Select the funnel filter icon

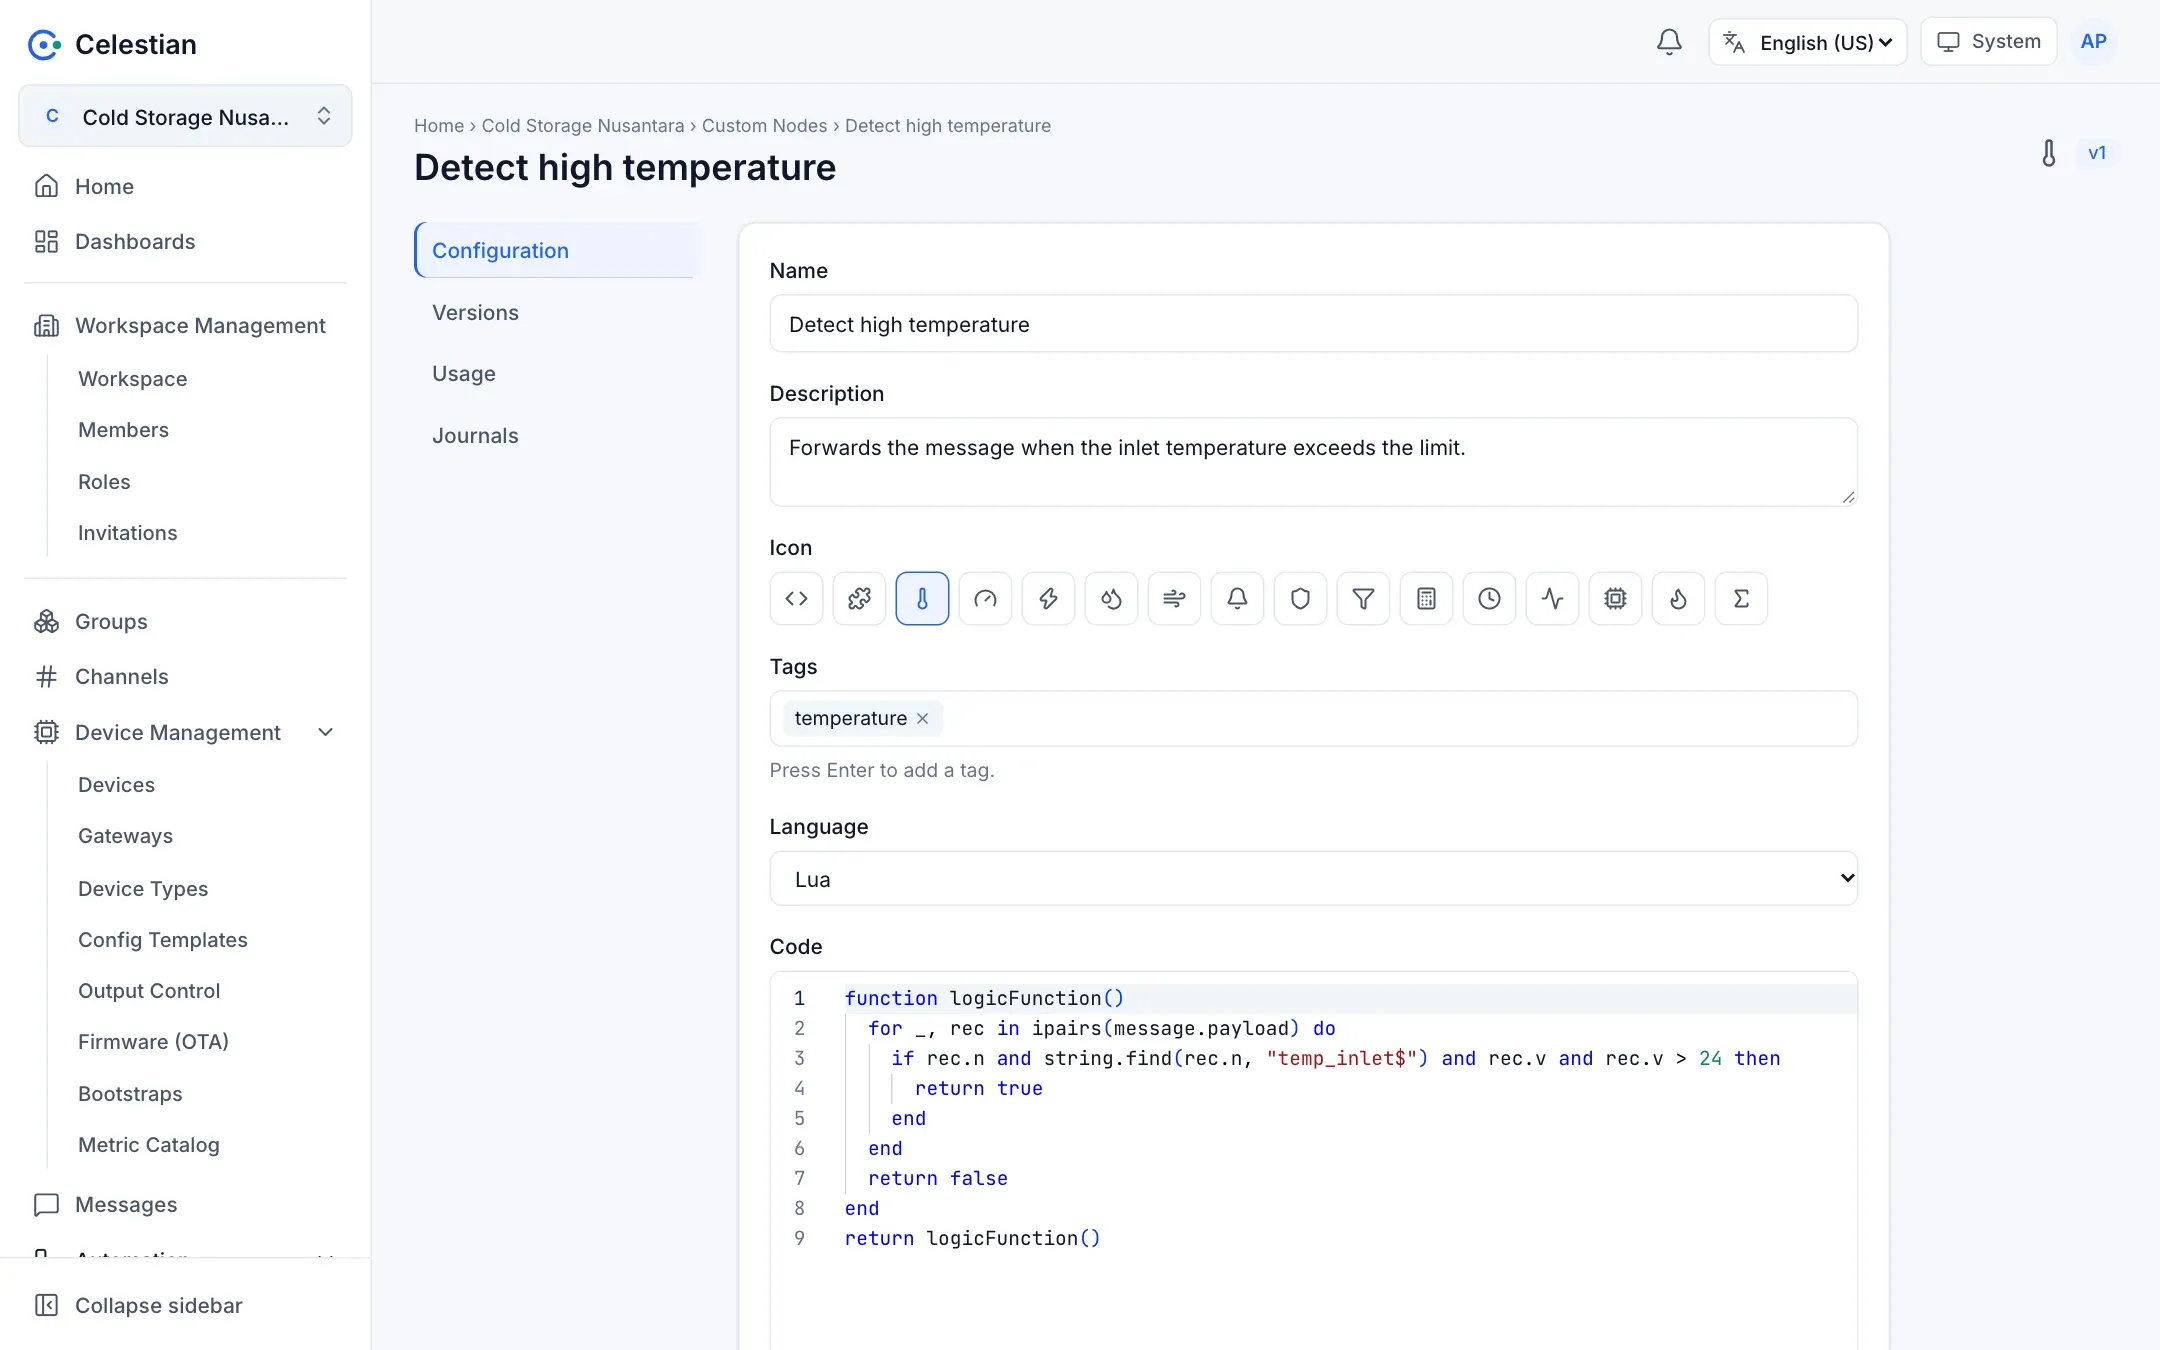point(1363,598)
